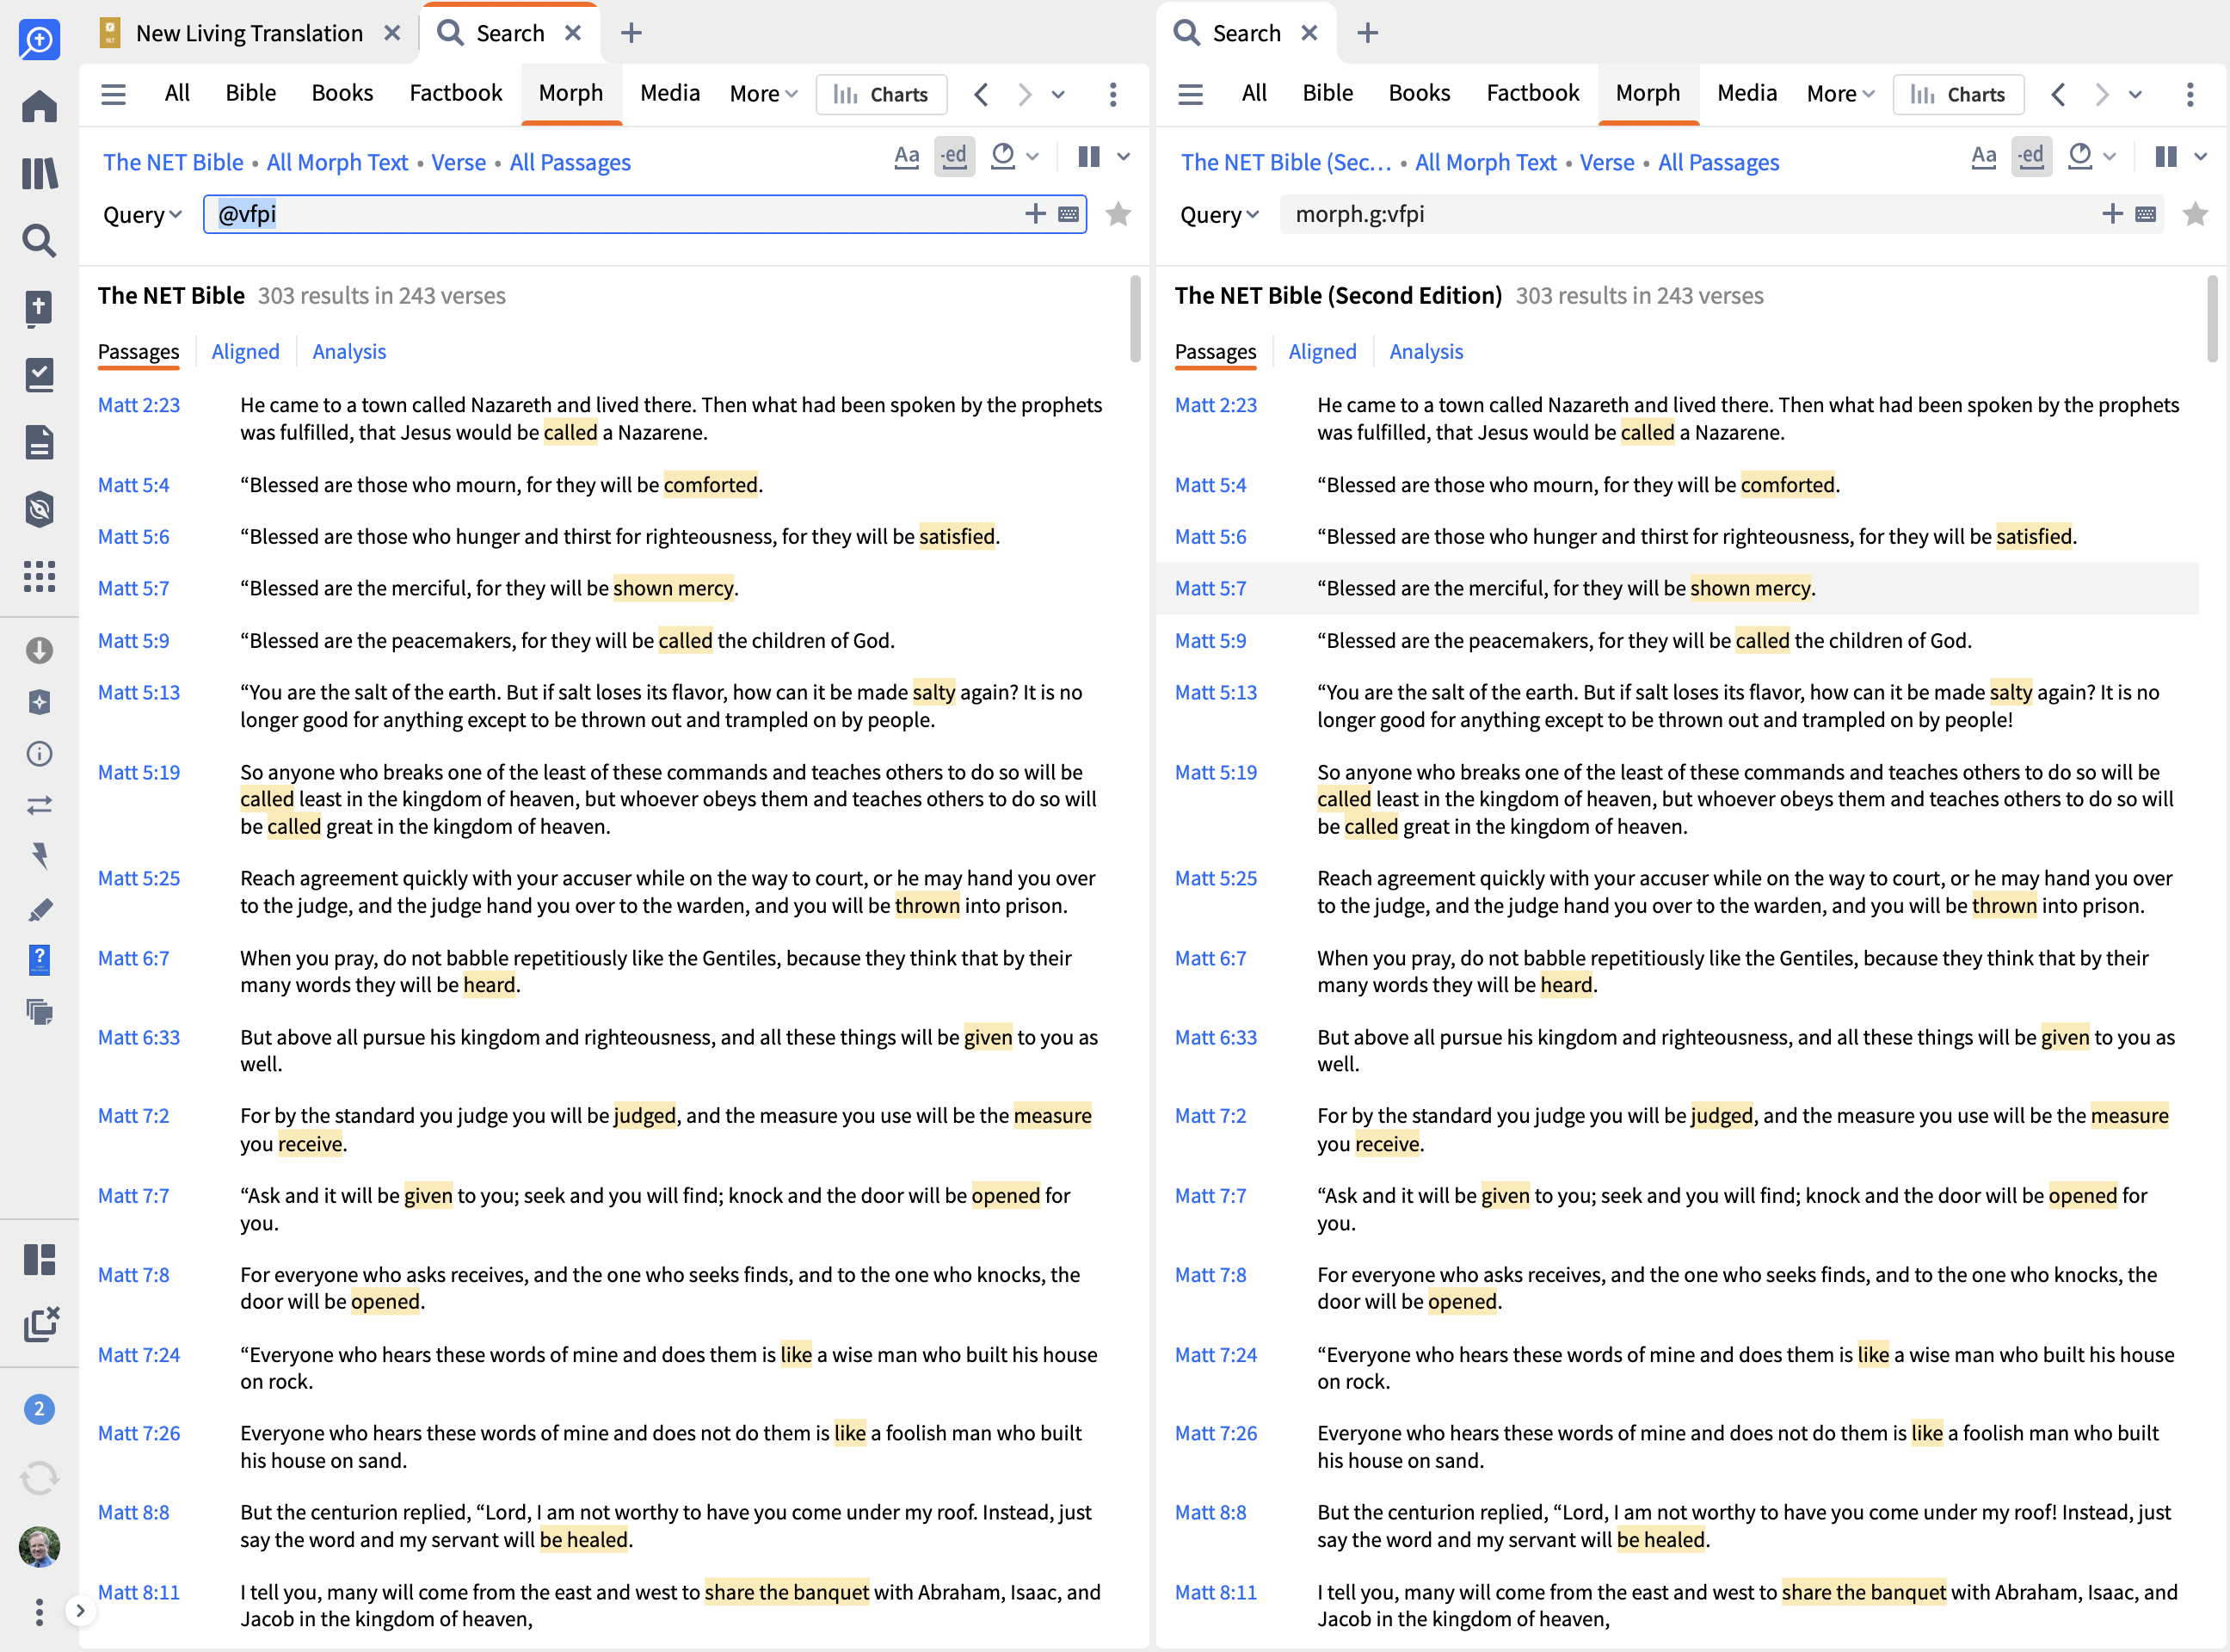Click the info circle icon in sidebar
Image resolution: width=2230 pixels, height=1652 pixels.
[x=39, y=753]
